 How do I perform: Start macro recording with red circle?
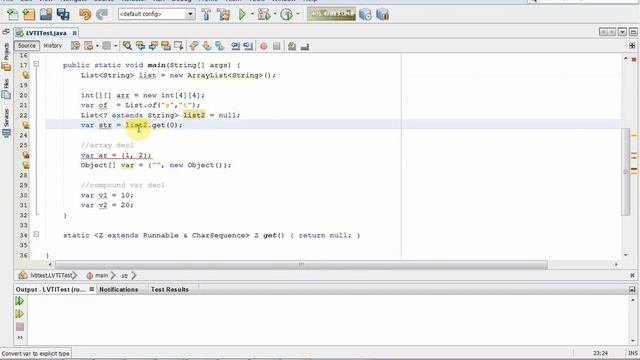(264, 46)
